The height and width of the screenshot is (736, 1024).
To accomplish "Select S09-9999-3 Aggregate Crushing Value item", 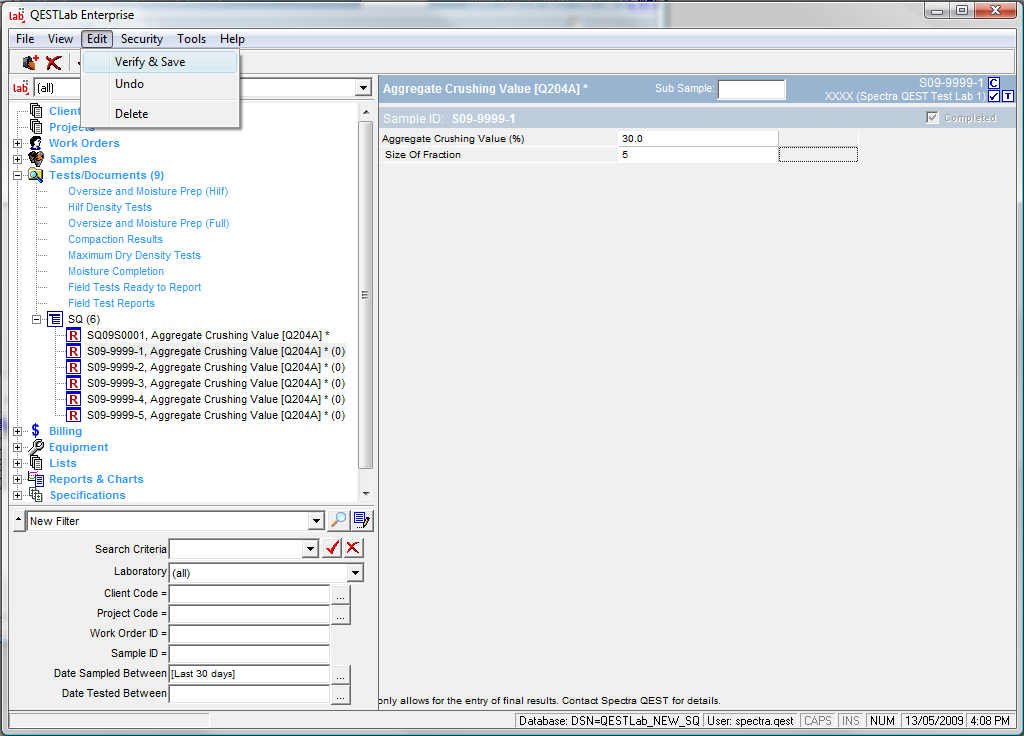I will pyautogui.click(x=215, y=383).
